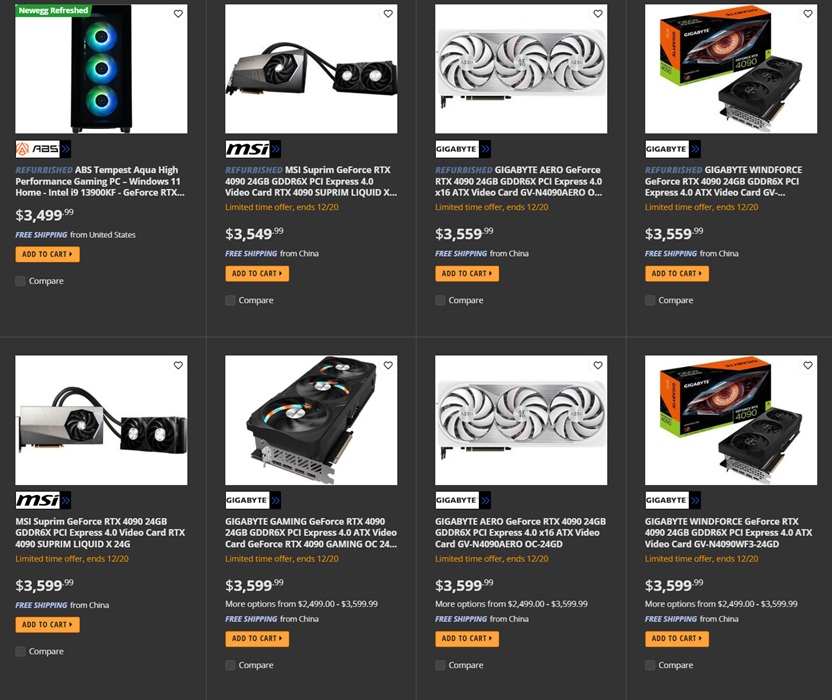
Task: Open the MSI Suprim LIQUID X 24G title link
Action: point(100,532)
